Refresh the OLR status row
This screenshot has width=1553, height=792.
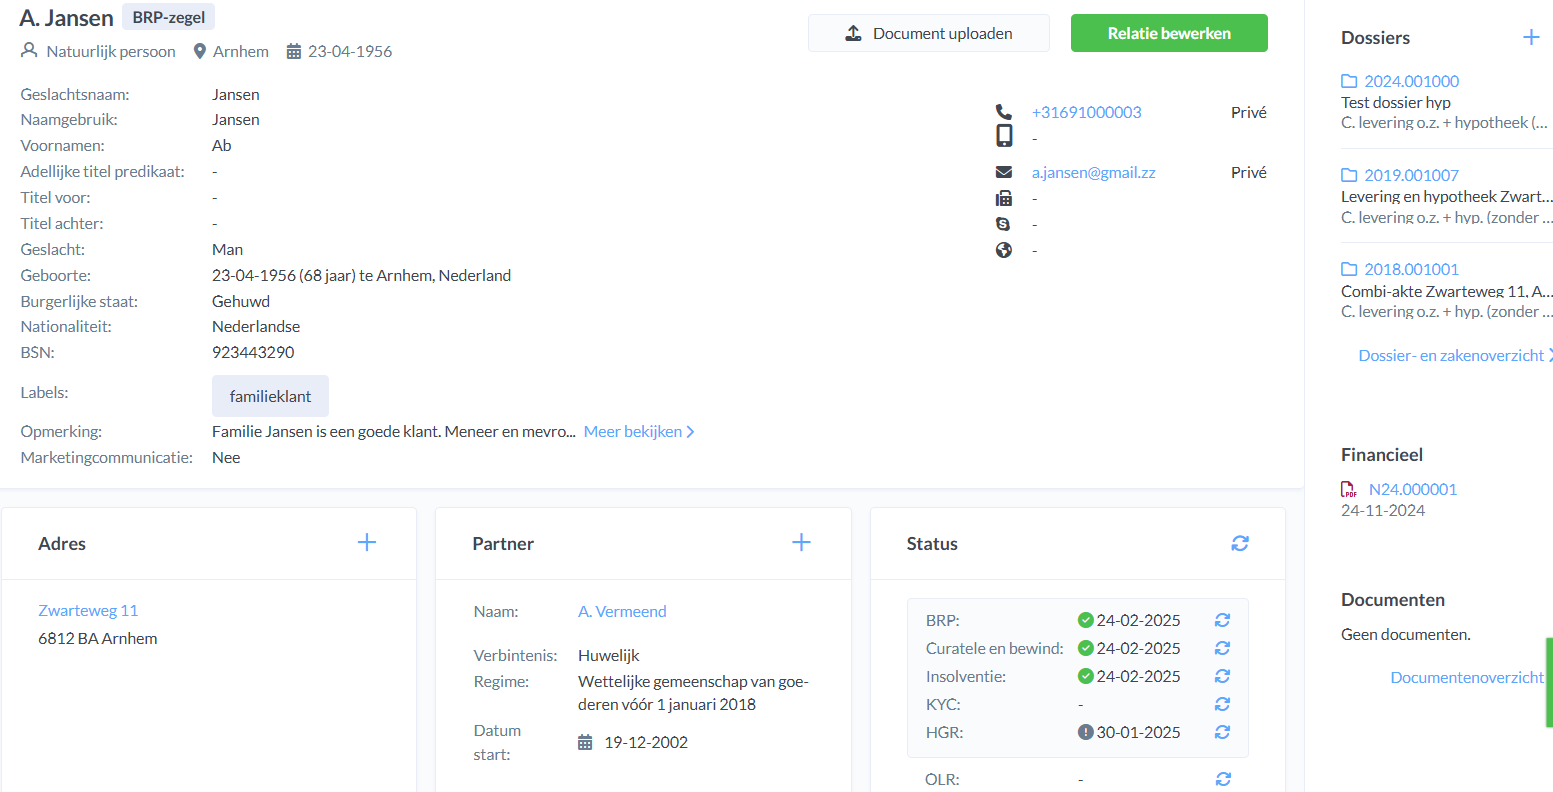click(1222, 779)
